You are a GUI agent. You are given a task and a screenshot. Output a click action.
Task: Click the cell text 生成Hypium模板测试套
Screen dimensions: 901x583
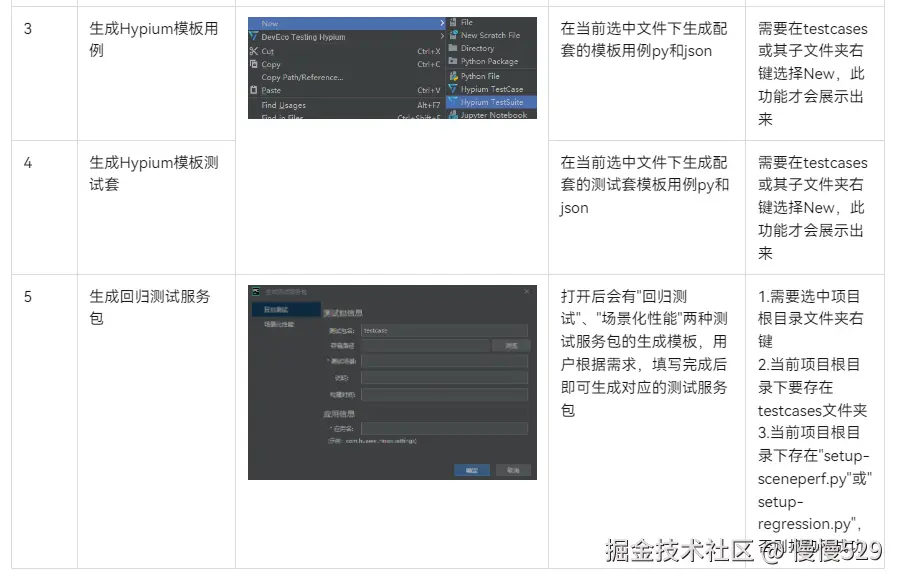pyautogui.click(x=154, y=173)
